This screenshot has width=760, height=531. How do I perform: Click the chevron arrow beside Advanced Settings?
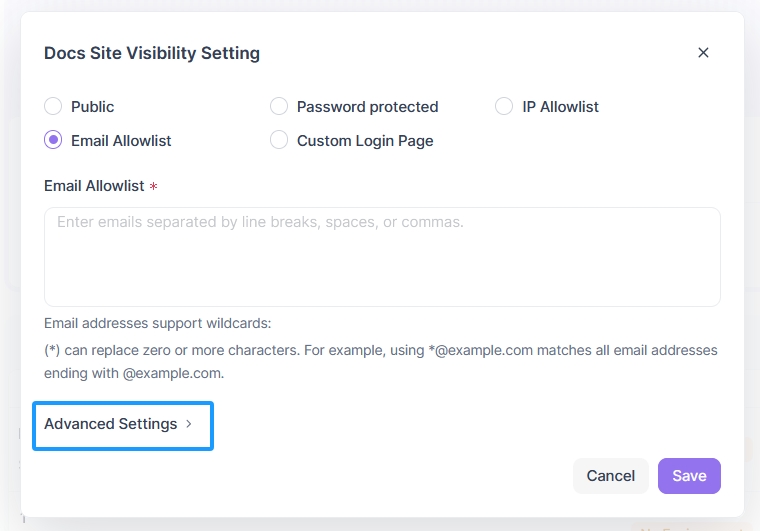click(x=188, y=424)
